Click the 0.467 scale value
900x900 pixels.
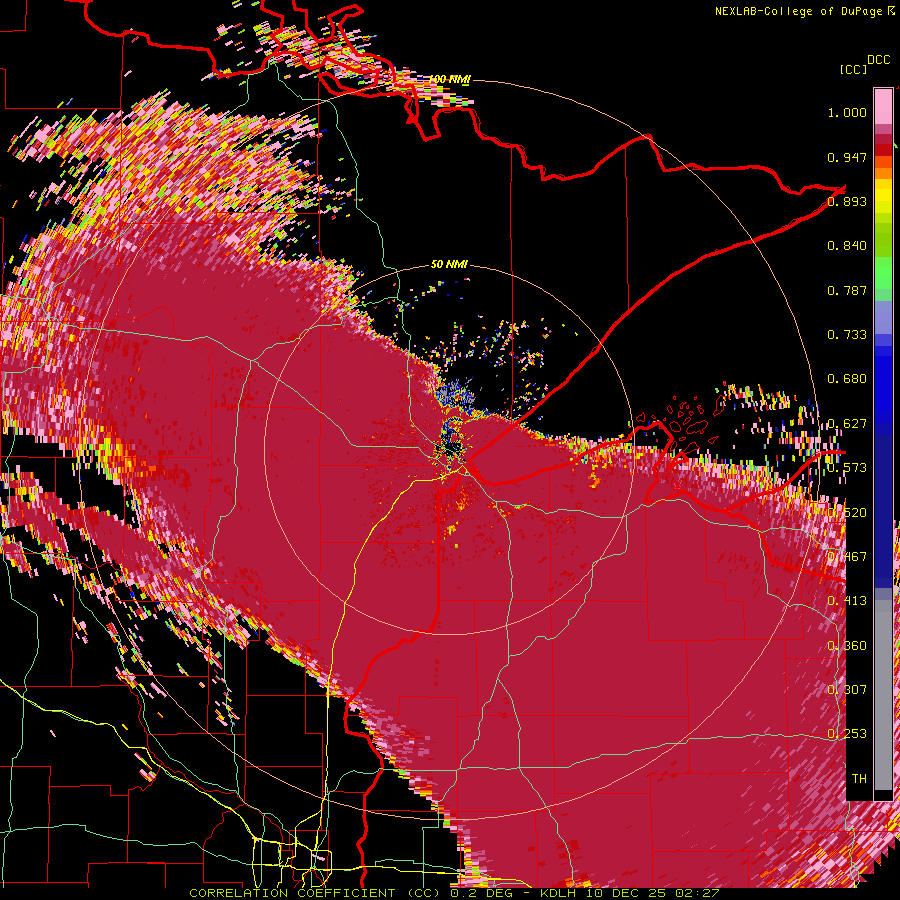point(847,557)
